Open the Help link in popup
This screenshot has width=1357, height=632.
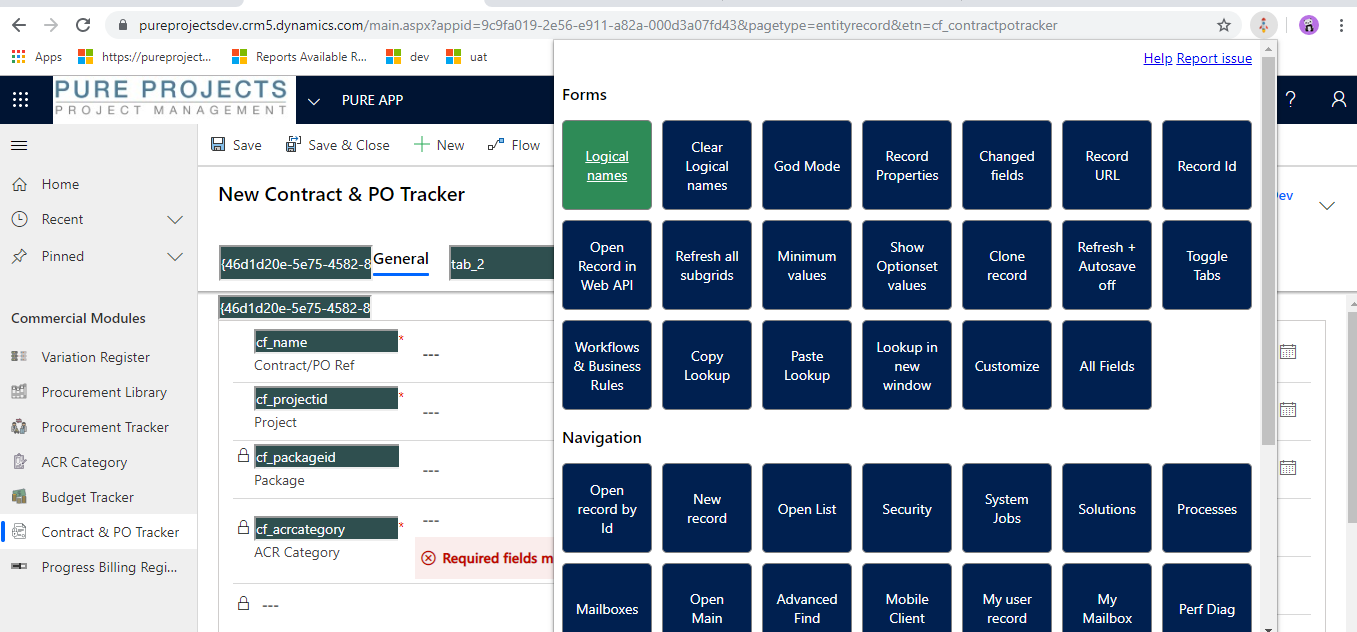1158,58
